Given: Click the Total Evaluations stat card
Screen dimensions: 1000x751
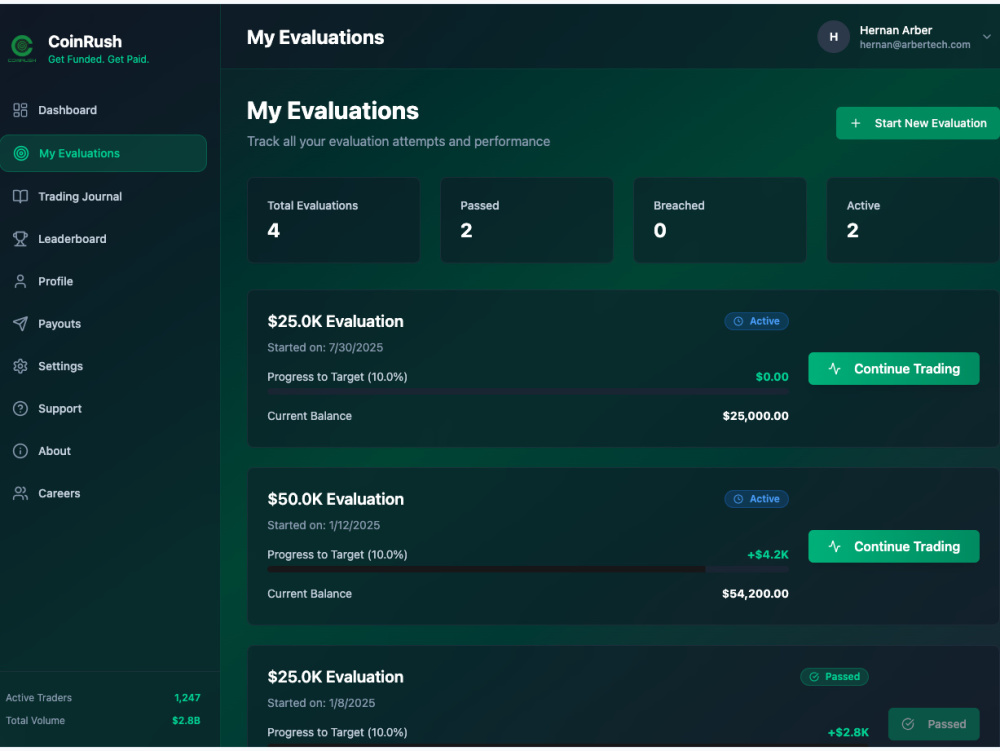Looking at the screenshot, I should 334,220.
